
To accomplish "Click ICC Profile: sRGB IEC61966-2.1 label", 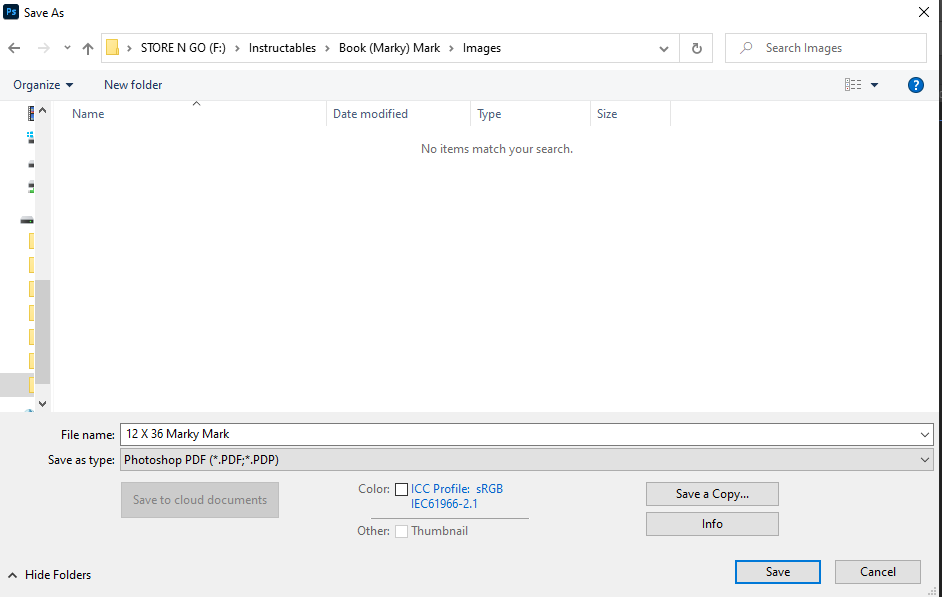I will coord(457,496).
